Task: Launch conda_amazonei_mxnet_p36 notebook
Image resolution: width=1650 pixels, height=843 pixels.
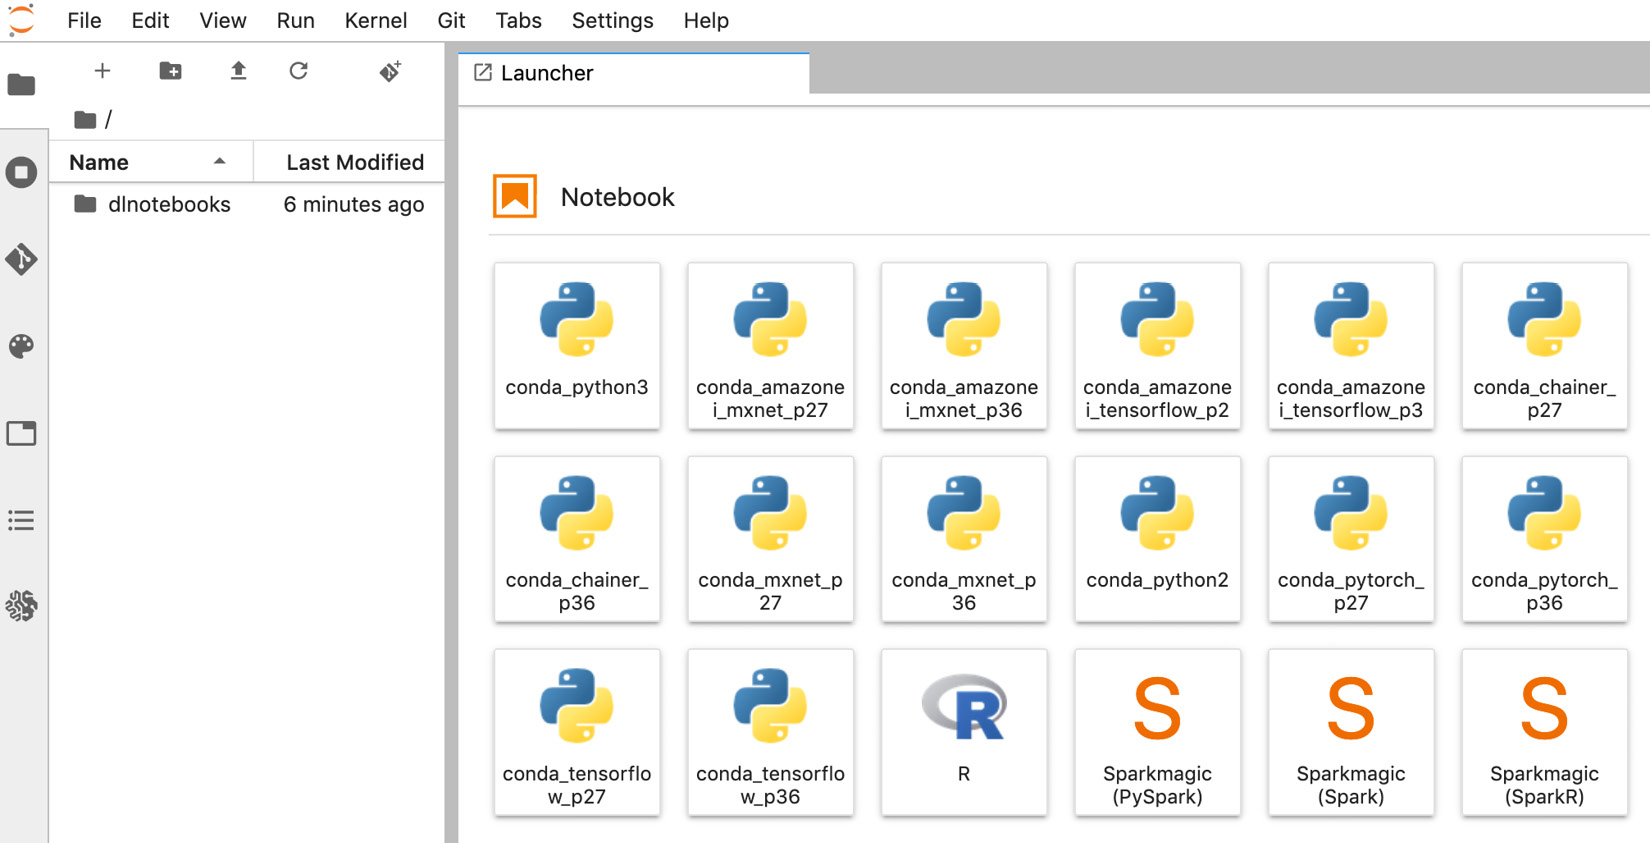Action: (x=964, y=346)
